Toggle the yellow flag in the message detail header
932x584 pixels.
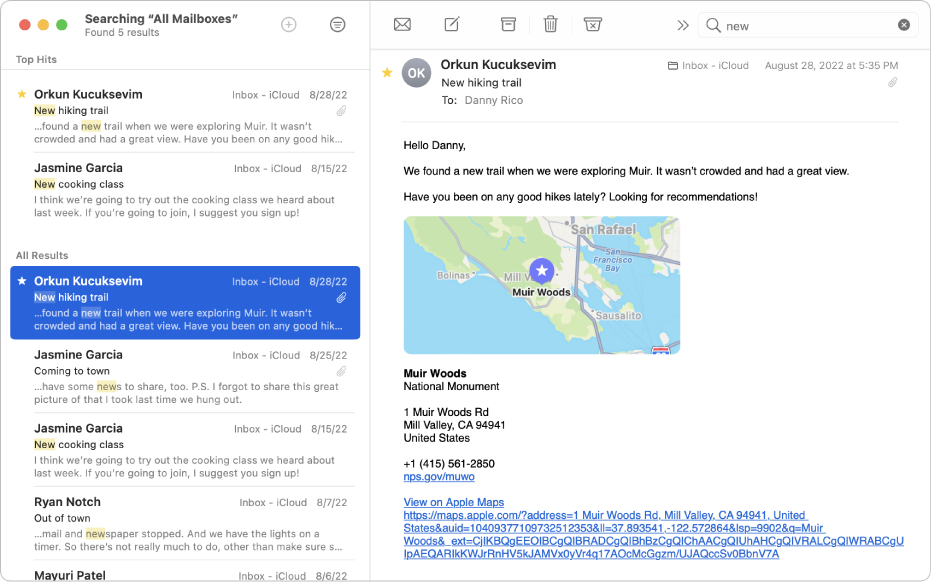coord(387,73)
